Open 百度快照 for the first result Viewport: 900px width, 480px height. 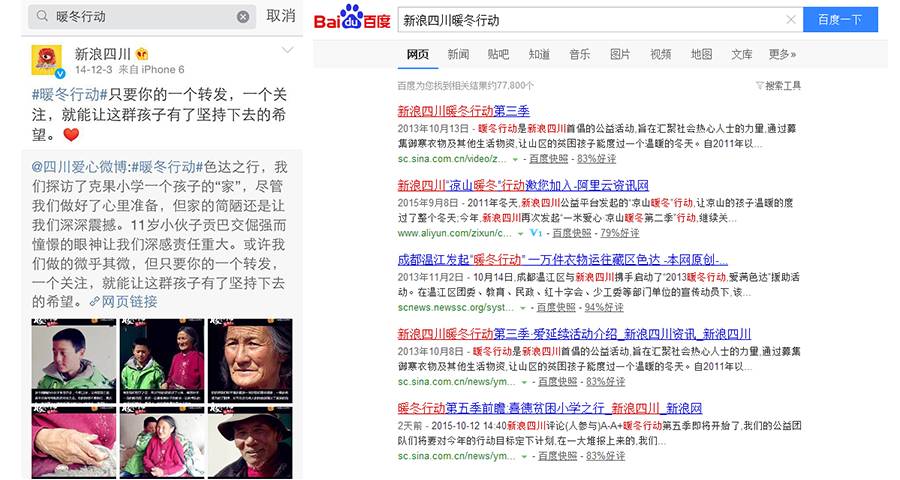pos(548,158)
